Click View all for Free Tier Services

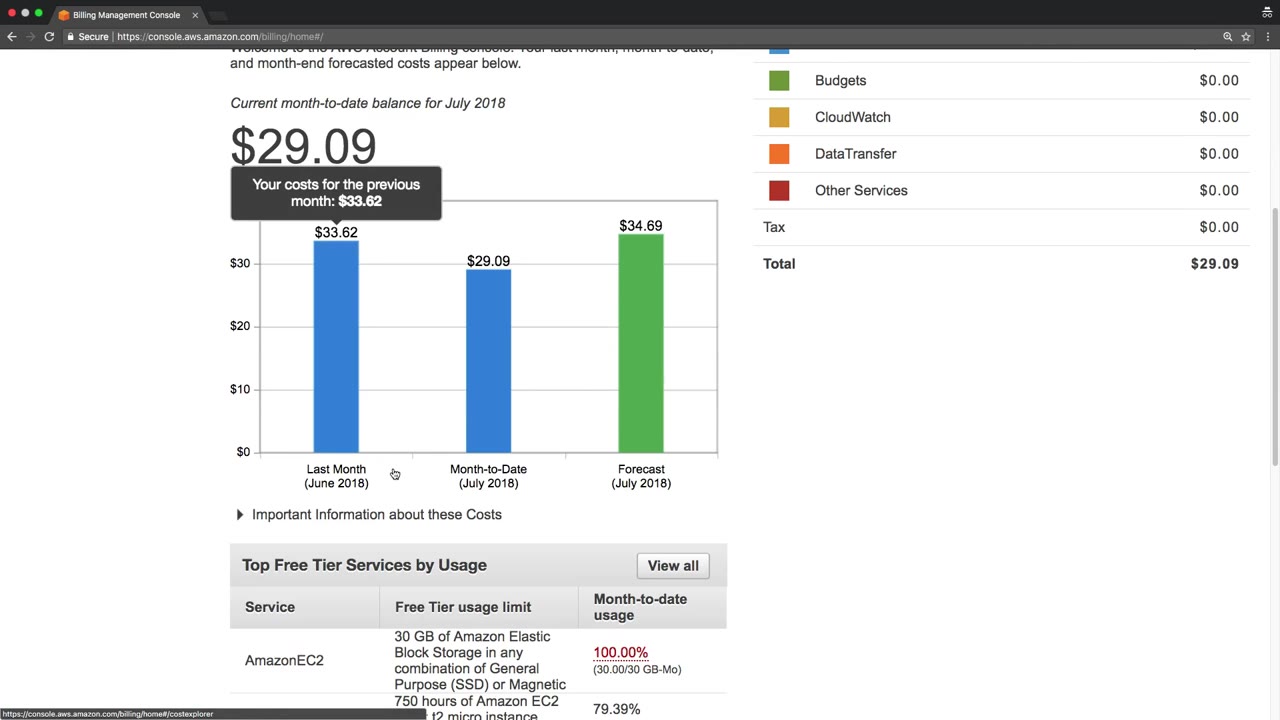click(x=673, y=566)
